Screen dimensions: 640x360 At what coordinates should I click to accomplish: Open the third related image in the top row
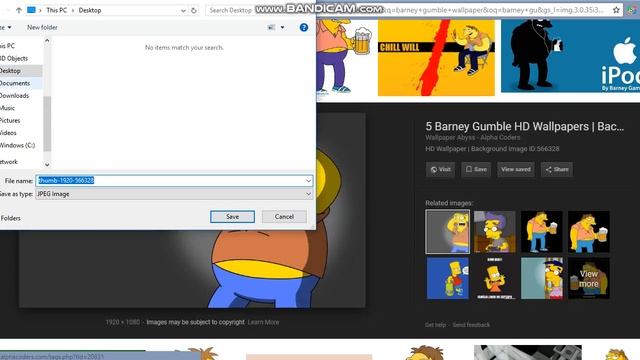542,232
